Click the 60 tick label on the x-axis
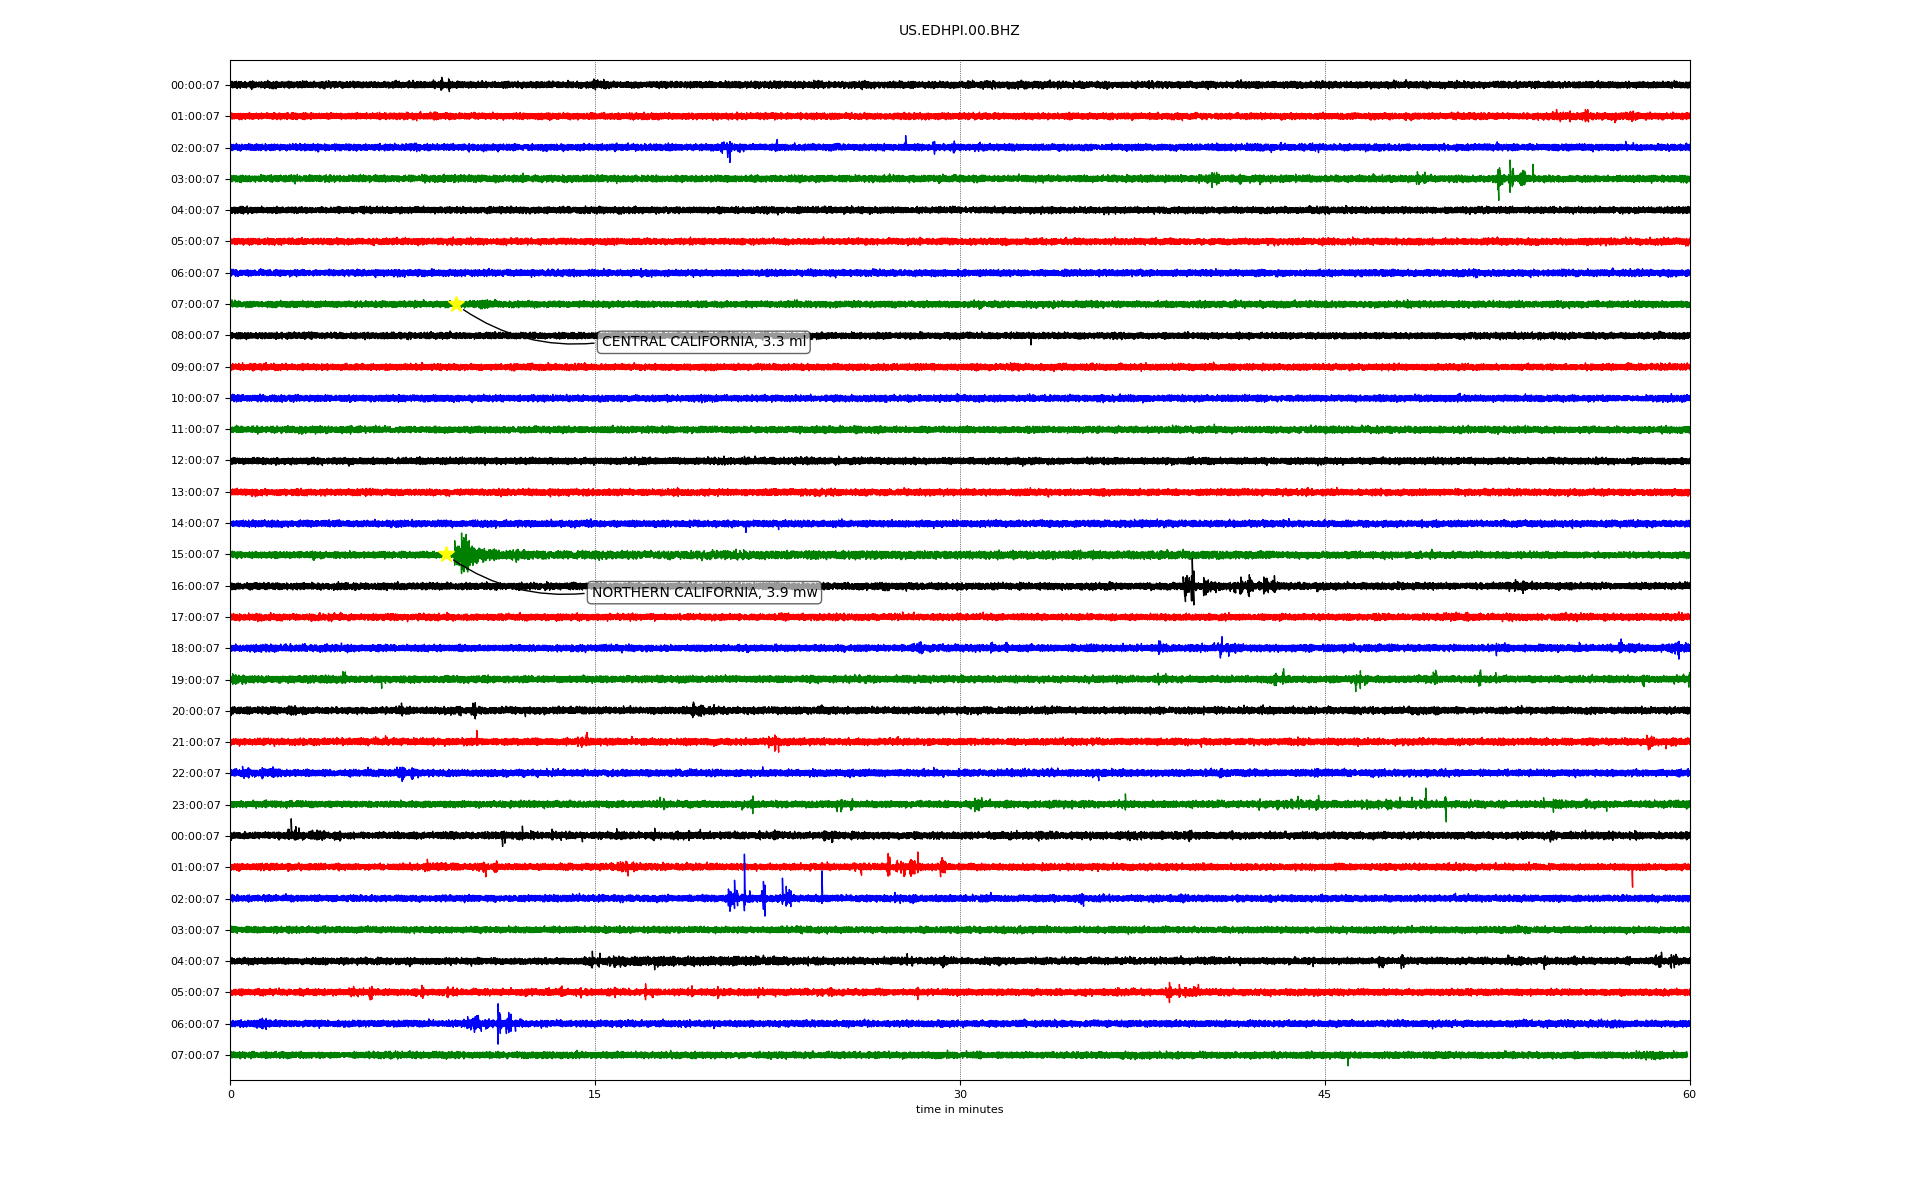Viewport: 1920px width, 1200px height. pyautogui.click(x=1689, y=1094)
